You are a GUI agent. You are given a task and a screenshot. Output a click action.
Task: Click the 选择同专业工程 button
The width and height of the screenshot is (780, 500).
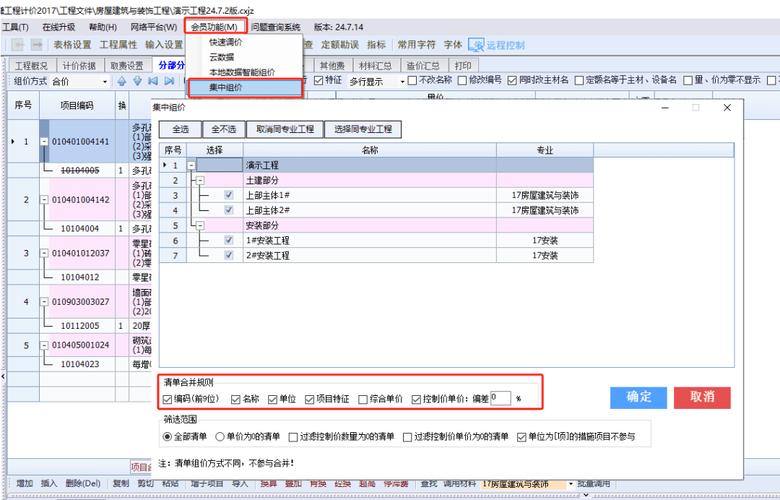tap(363, 129)
